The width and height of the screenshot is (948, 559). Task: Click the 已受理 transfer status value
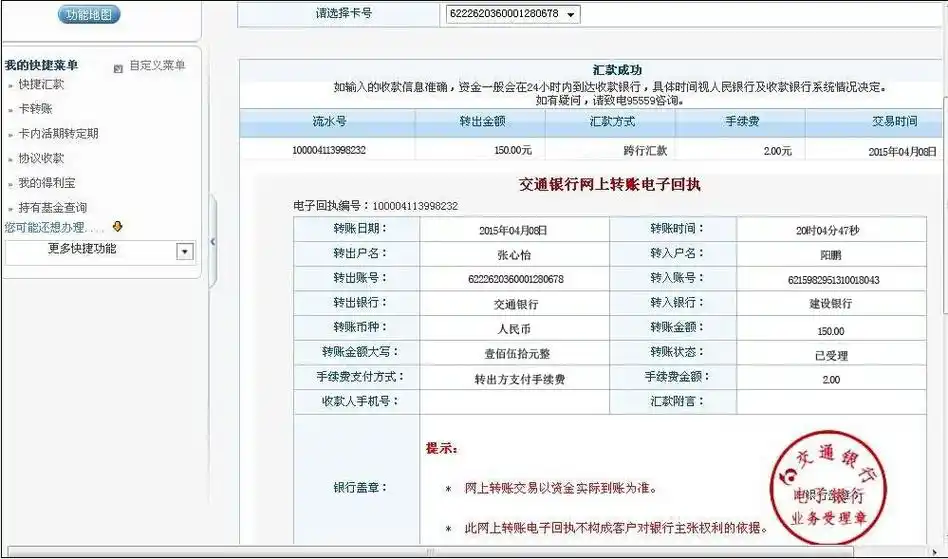pos(831,356)
